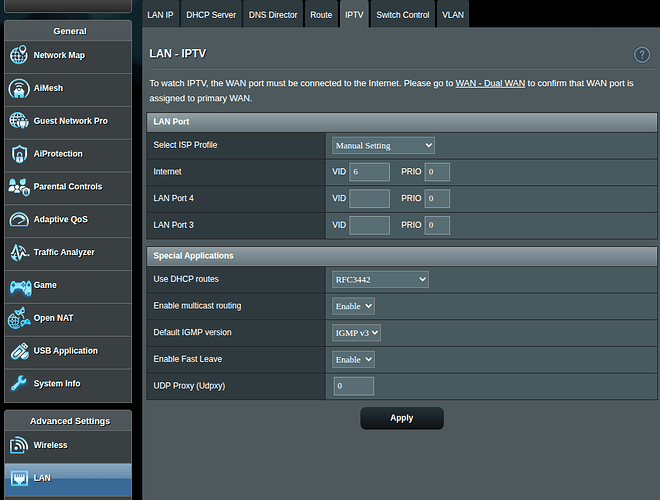Click the AiMesh router icon

pyautogui.click(x=19, y=88)
